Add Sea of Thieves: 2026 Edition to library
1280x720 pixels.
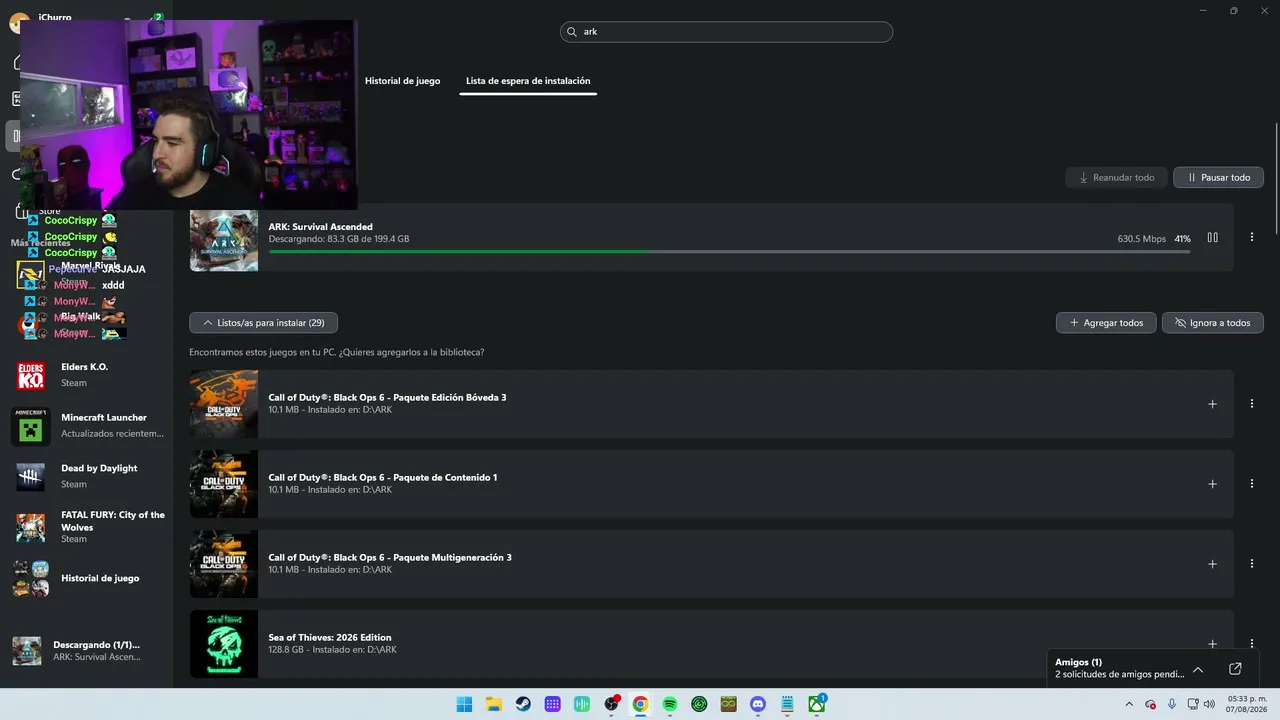click(x=1212, y=644)
